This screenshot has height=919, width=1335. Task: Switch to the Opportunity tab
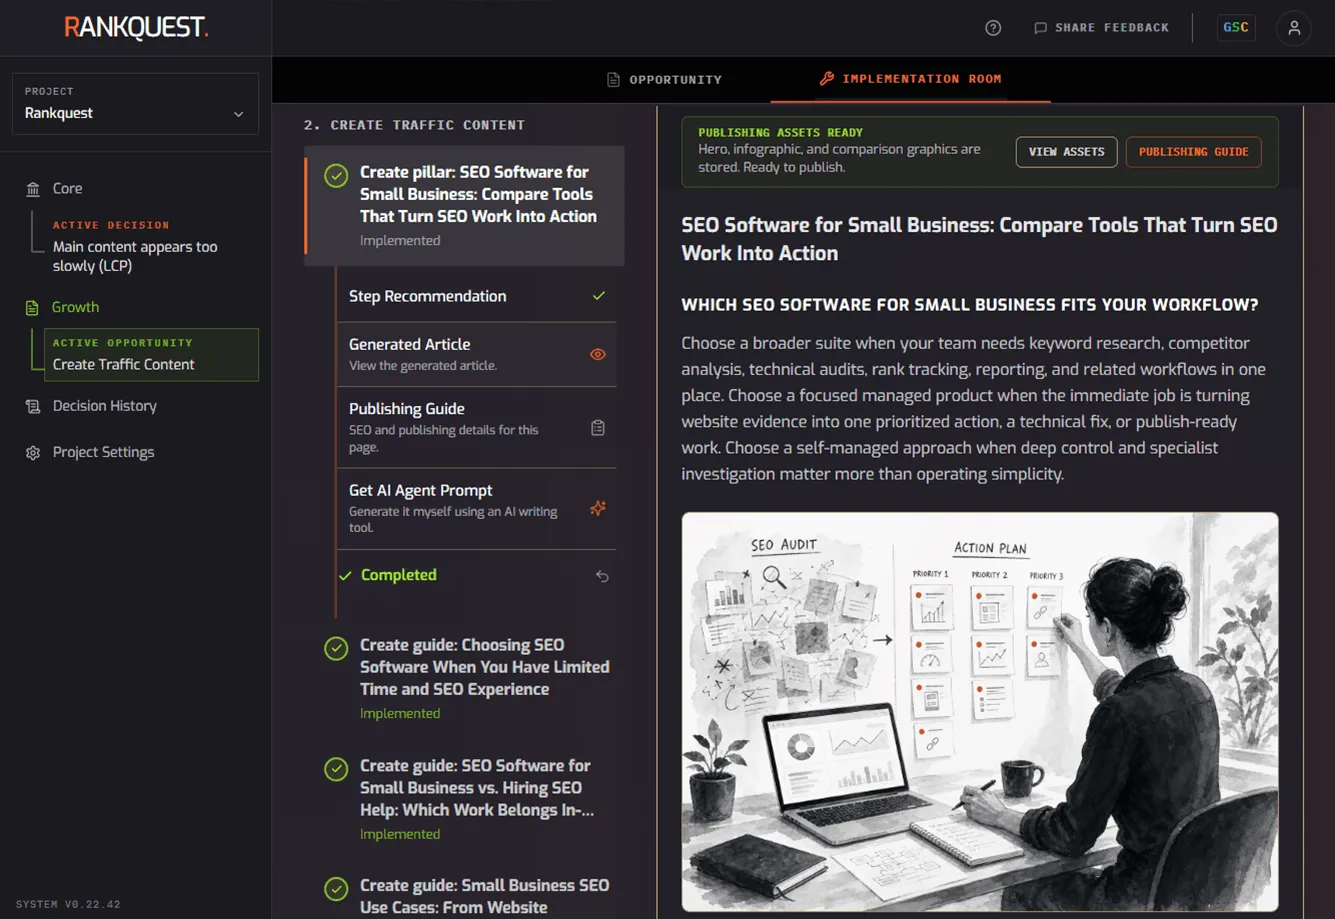(664, 79)
